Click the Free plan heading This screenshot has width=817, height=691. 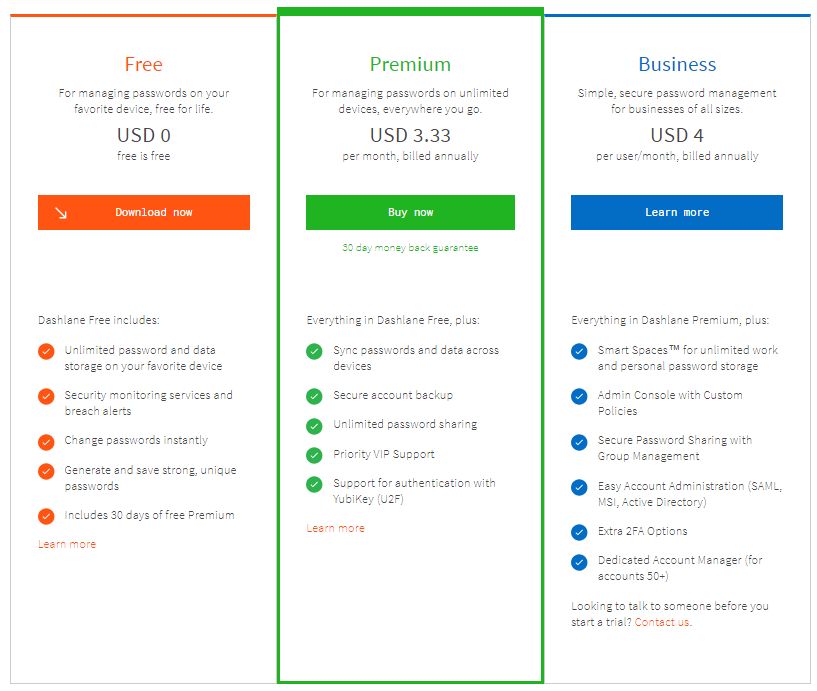(144, 65)
